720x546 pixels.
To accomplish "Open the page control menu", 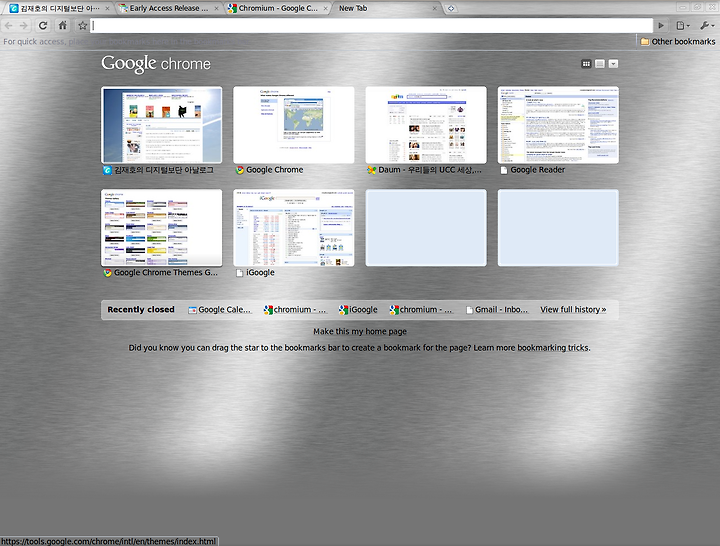I will coord(683,26).
